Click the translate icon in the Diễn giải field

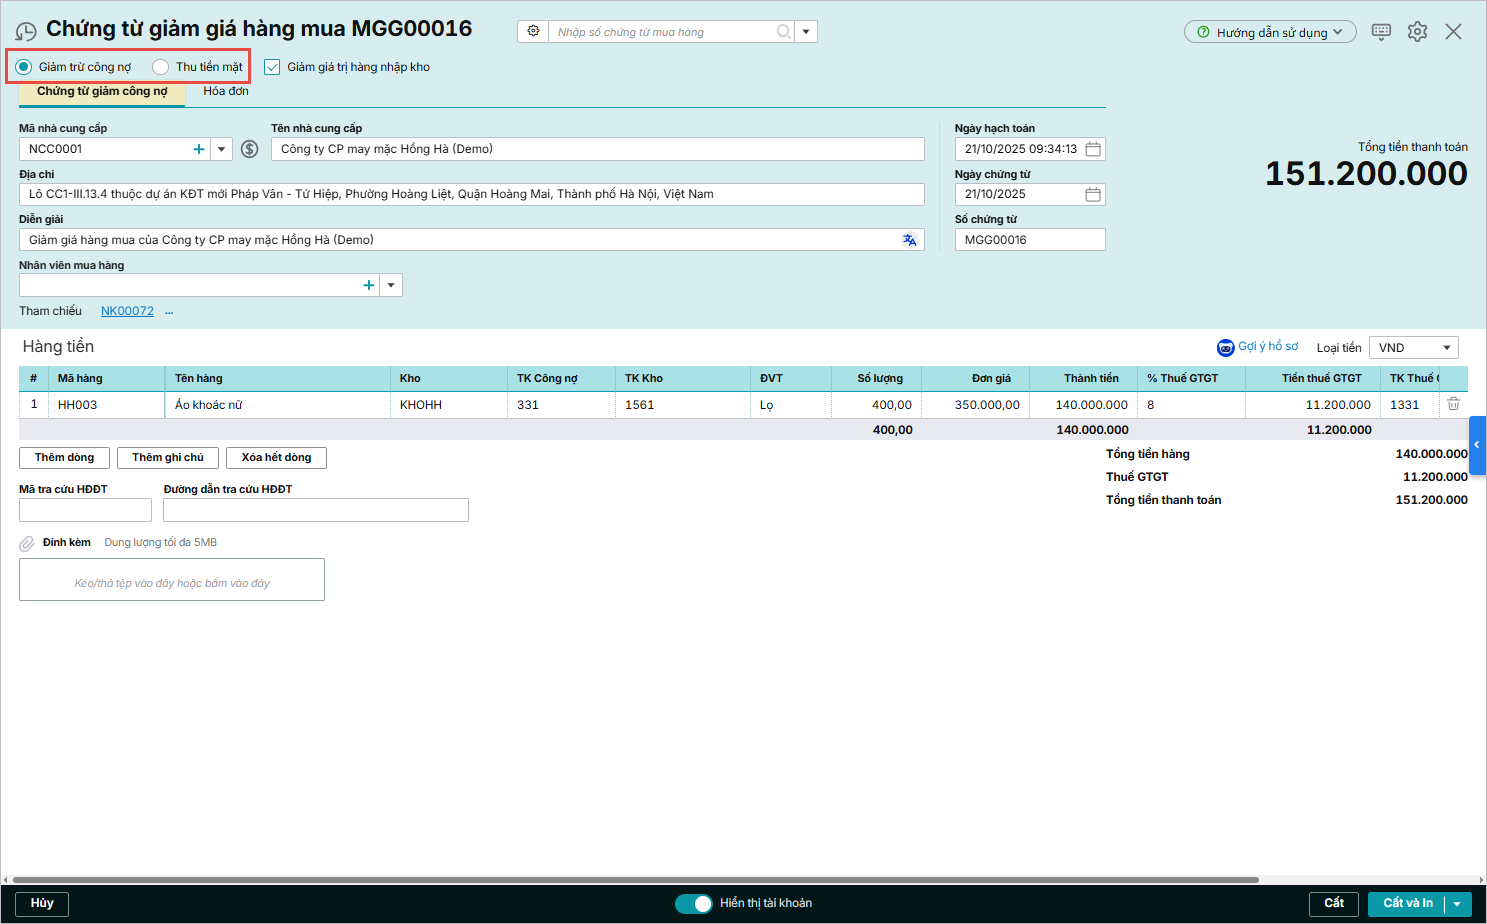click(x=909, y=240)
